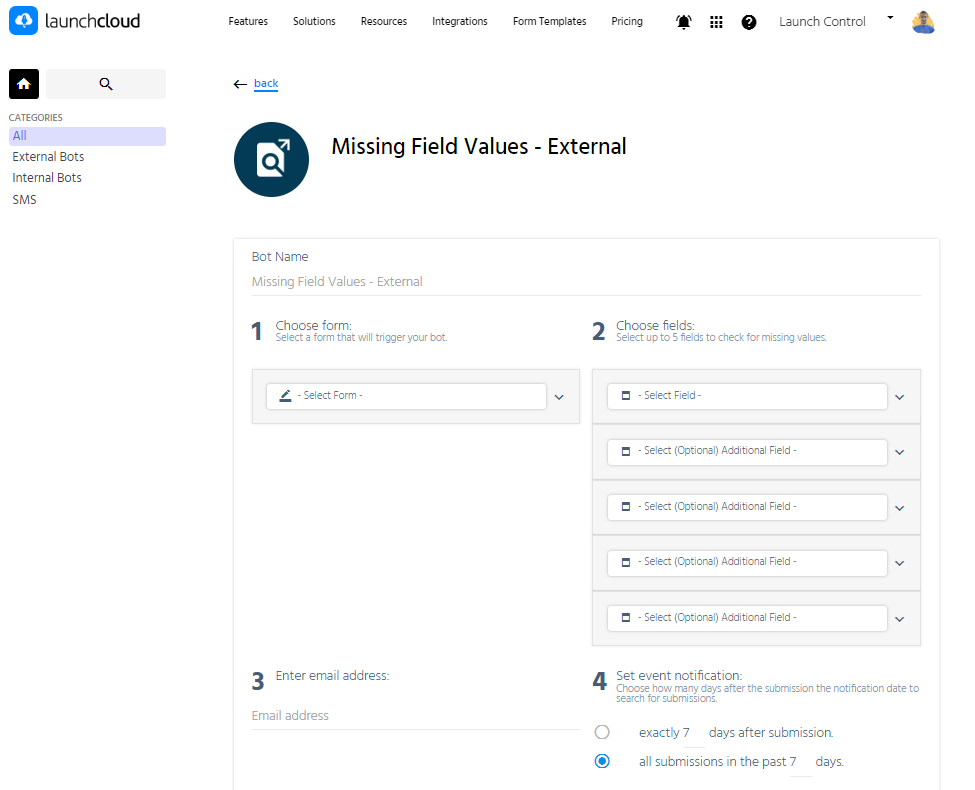Open the apps grid menu
The width and height of the screenshot is (975, 790).
(716, 22)
